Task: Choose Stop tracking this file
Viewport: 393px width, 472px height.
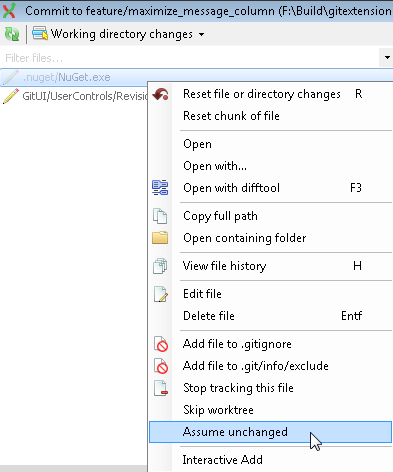Action: [271, 388]
